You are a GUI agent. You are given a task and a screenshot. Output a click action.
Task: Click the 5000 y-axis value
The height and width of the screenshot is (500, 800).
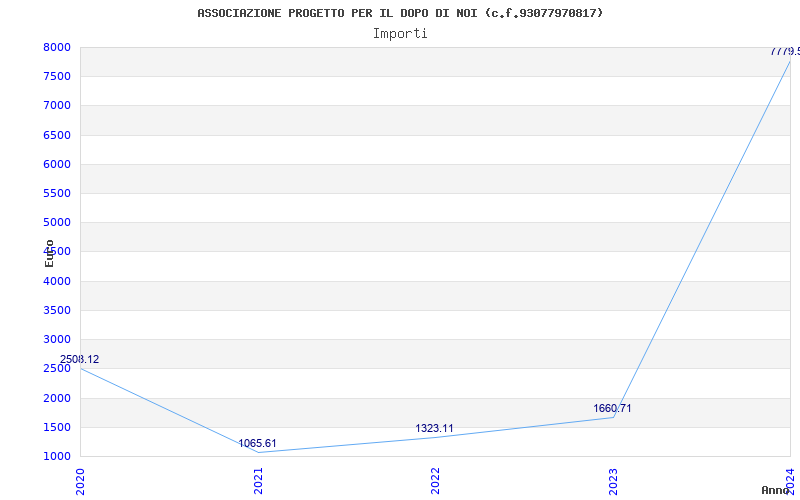[57, 222]
